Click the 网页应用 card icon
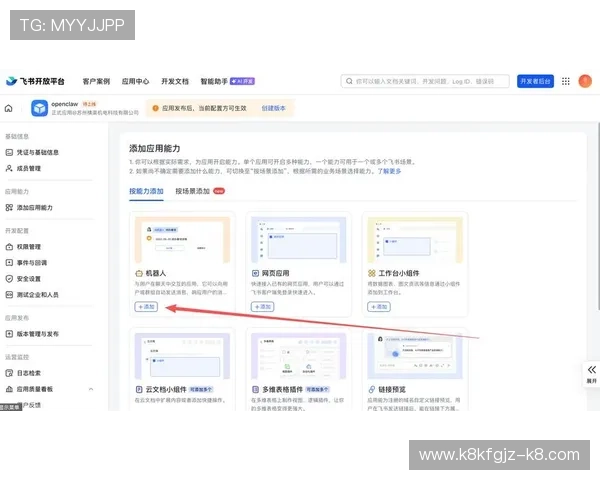600x480 pixels. coord(255,273)
